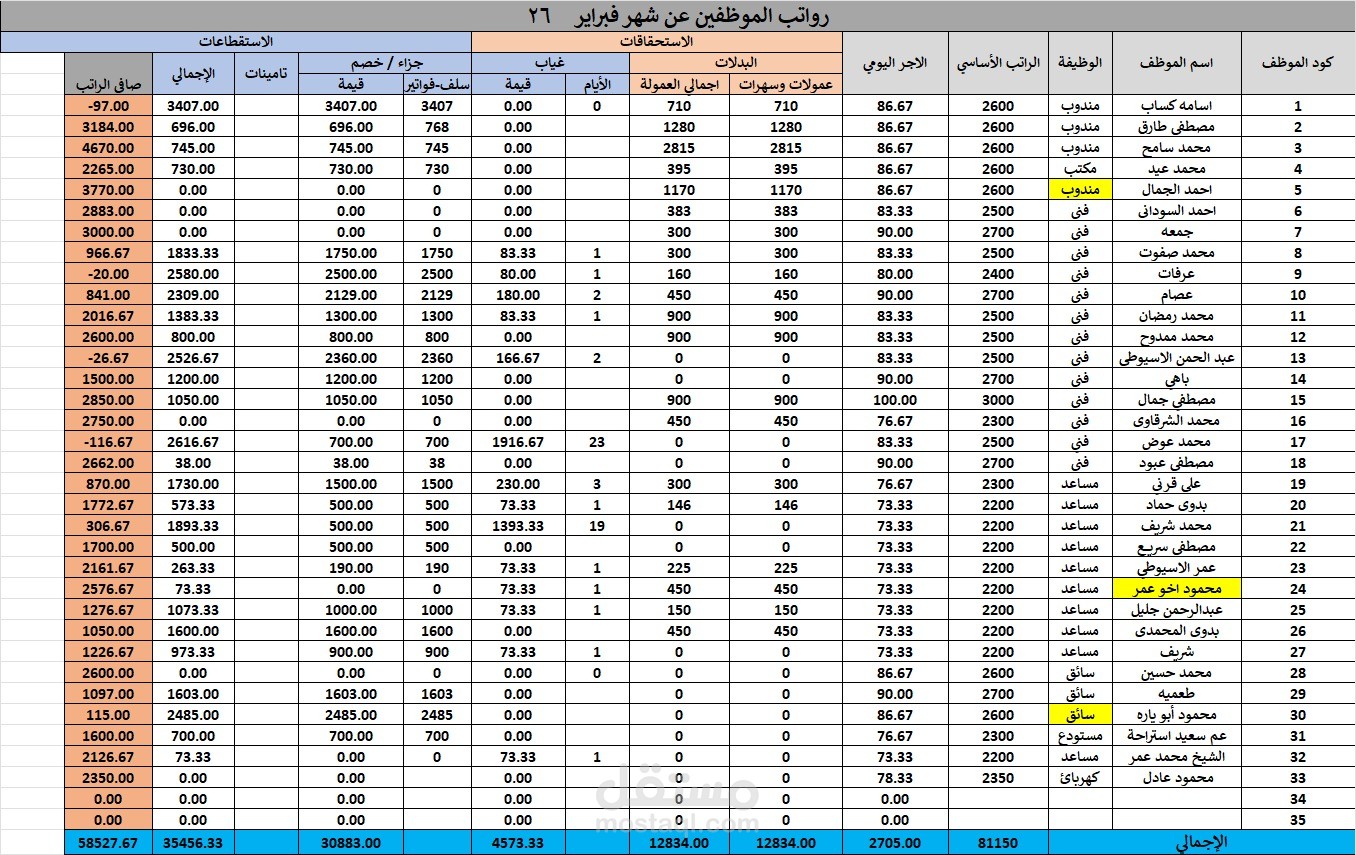Click the total daily wage 2705.00
This screenshot has height=855, width=1356.
click(895, 843)
